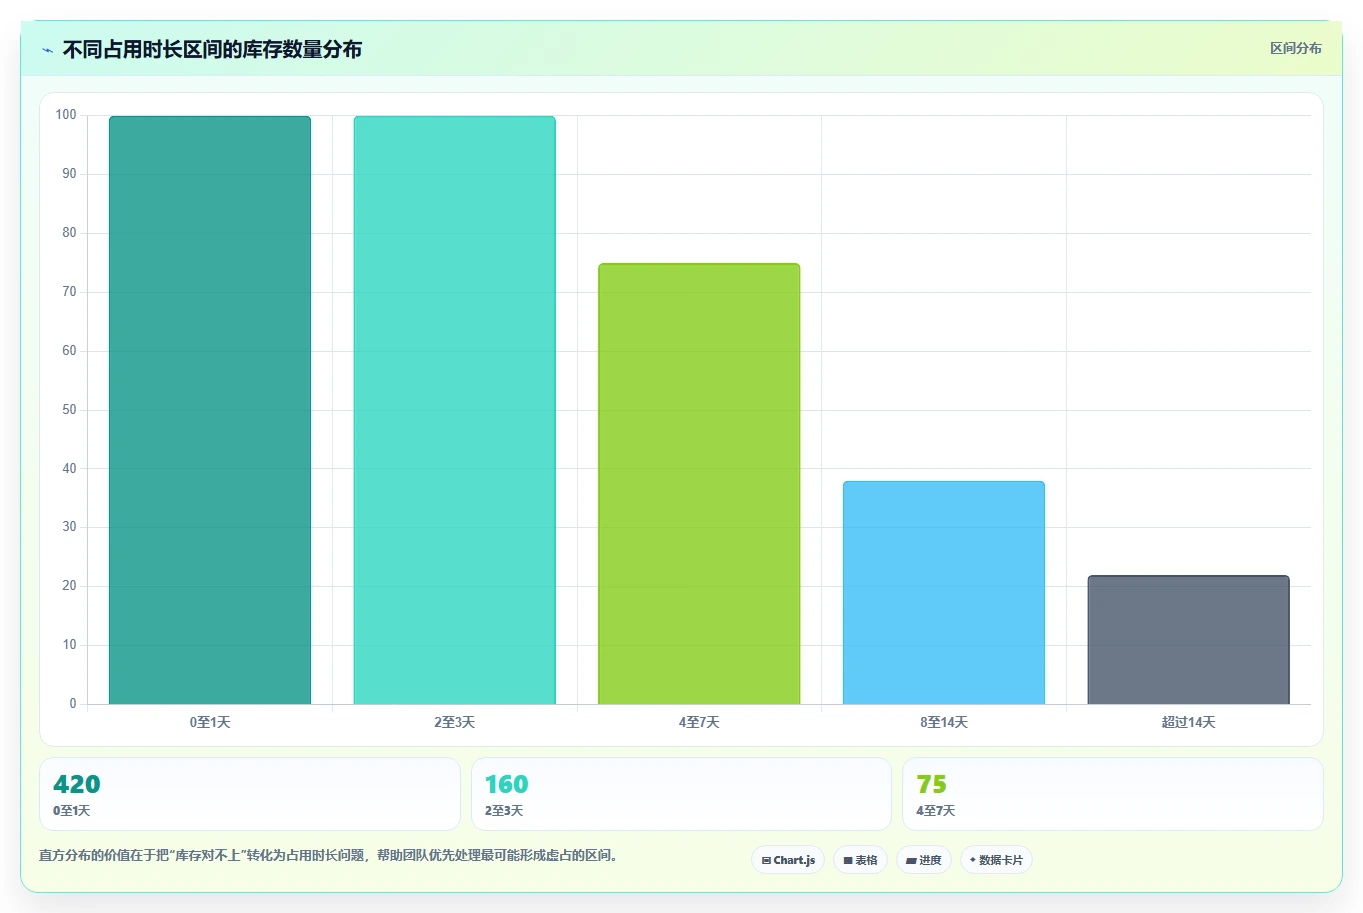The height and width of the screenshot is (913, 1363).
Task: Click the 数据卡片 tag chip
Action: 996,860
